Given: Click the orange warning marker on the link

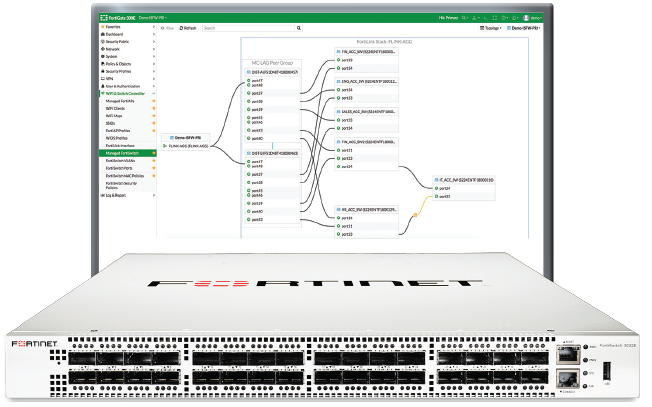Looking at the screenshot, I should (x=415, y=215).
